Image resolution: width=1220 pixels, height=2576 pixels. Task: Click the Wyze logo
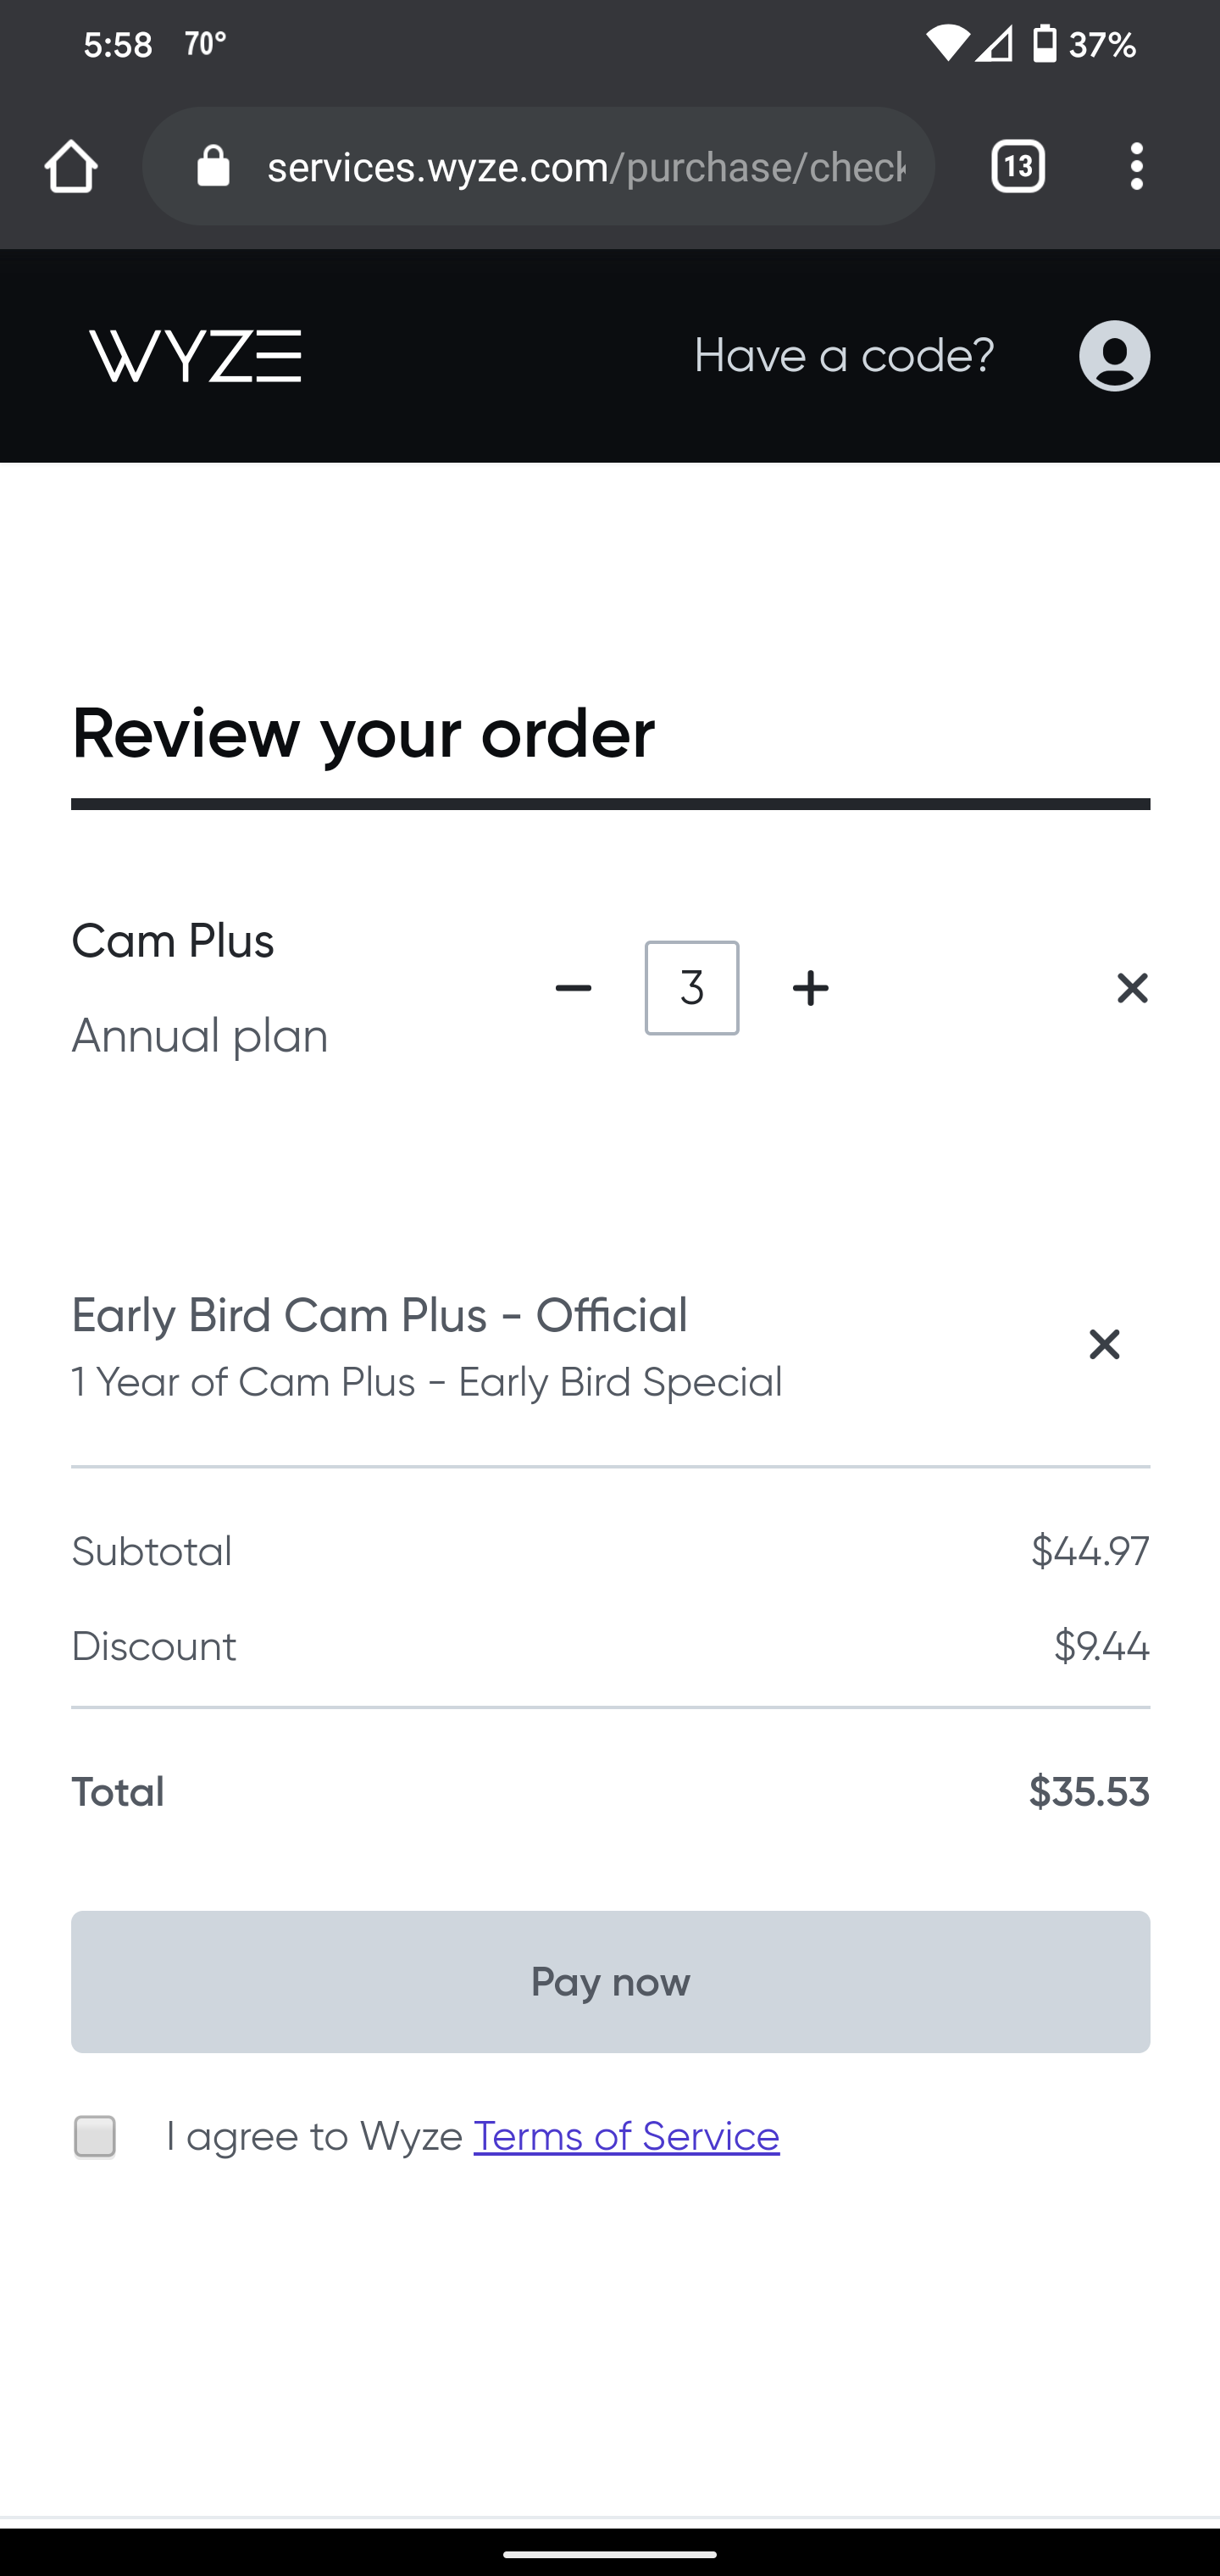(x=196, y=356)
